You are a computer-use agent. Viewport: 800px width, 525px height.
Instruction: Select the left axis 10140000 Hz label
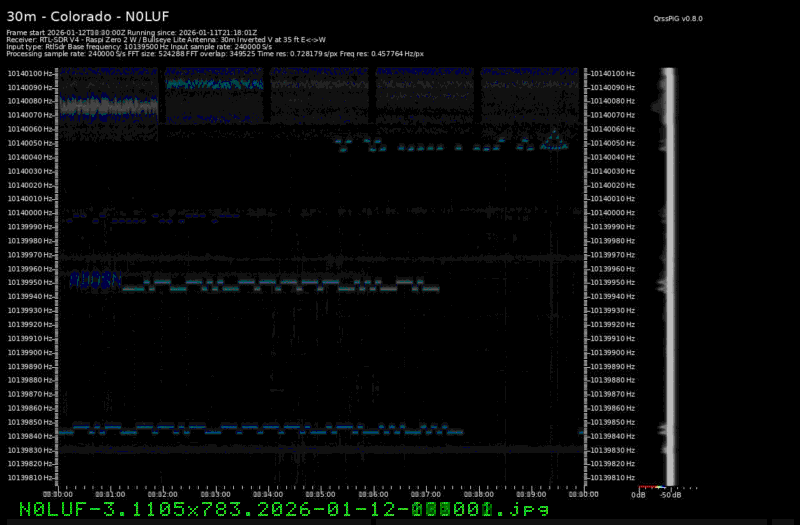click(x=31, y=213)
